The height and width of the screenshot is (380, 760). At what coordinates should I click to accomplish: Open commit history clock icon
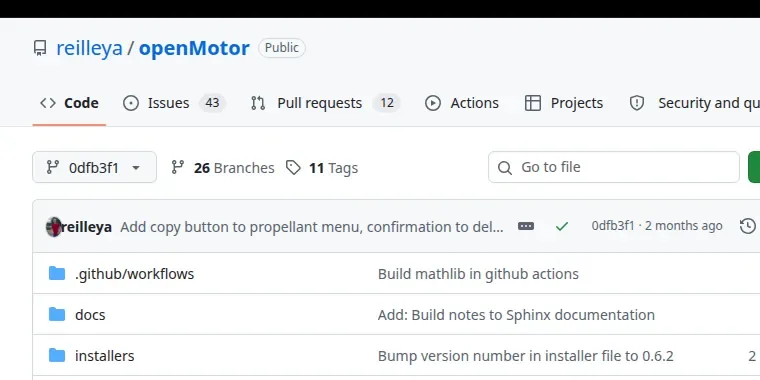click(748, 226)
